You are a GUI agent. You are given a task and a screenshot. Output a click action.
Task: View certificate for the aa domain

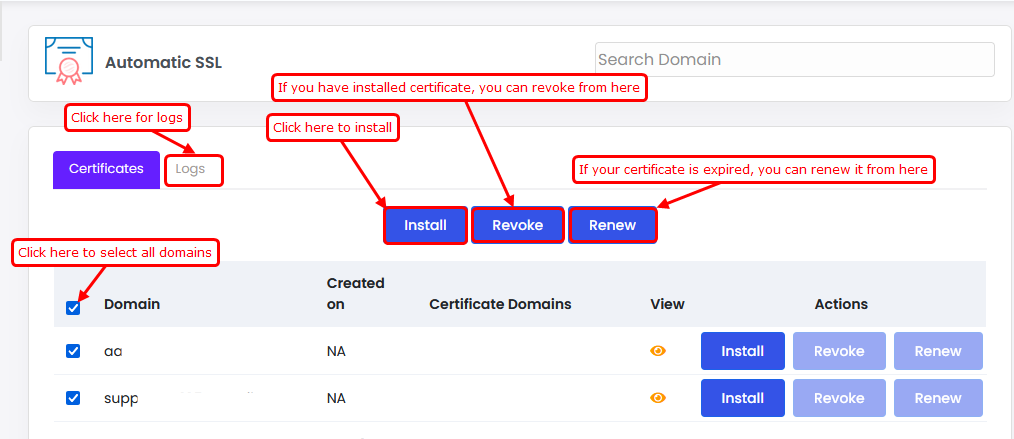click(x=658, y=351)
